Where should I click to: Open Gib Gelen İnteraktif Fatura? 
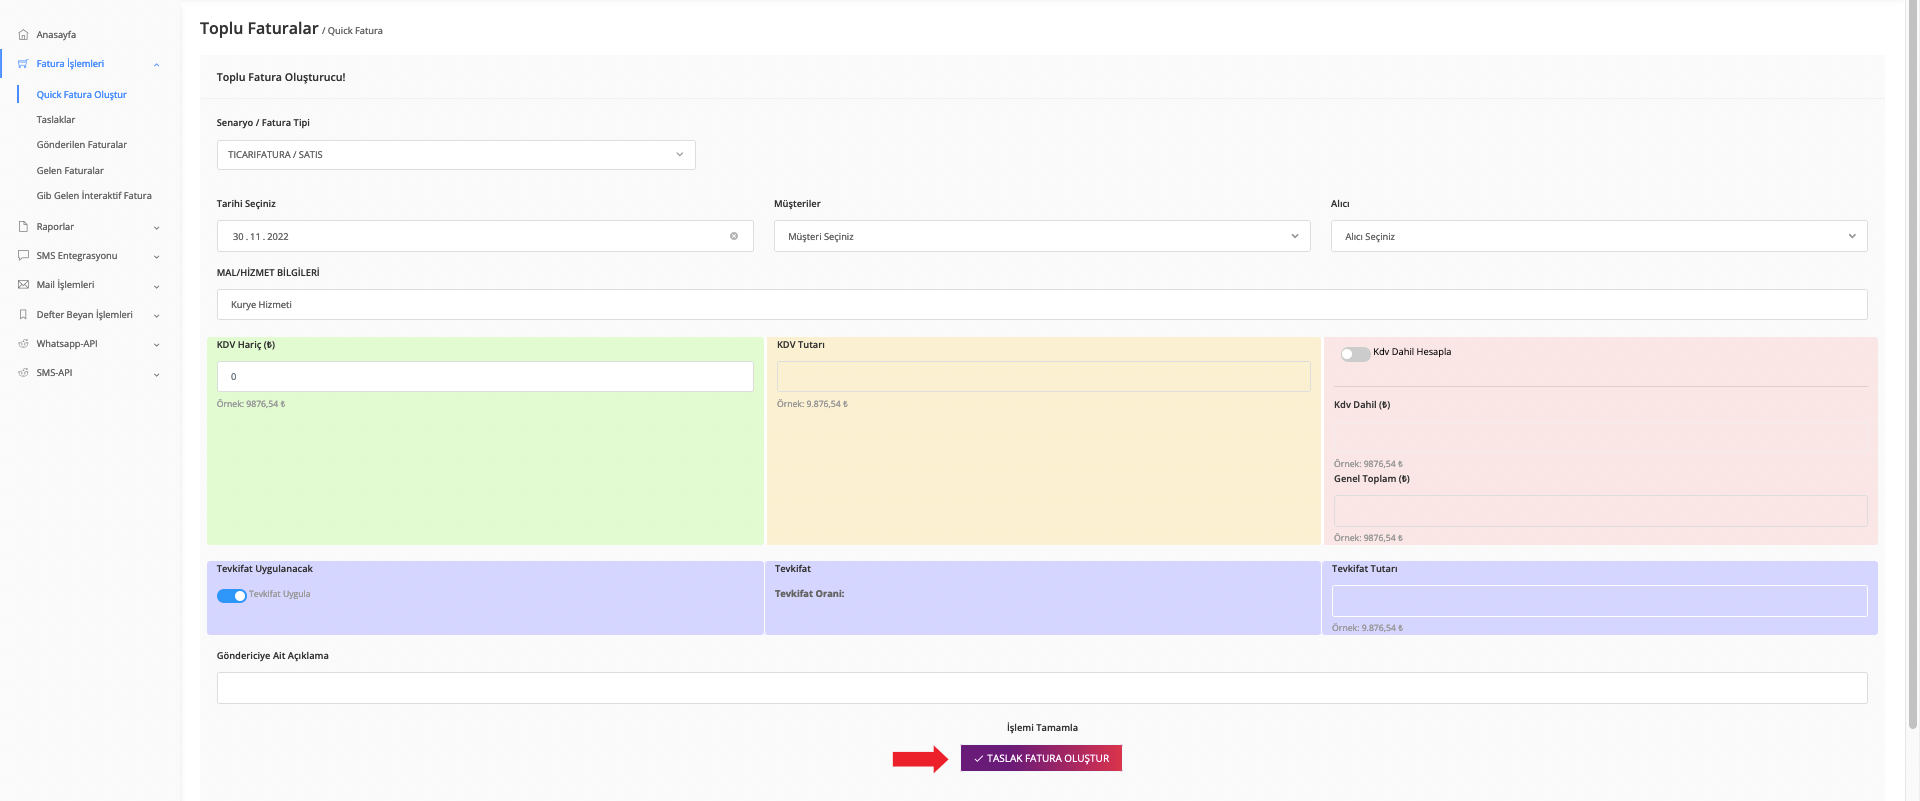[x=94, y=196]
